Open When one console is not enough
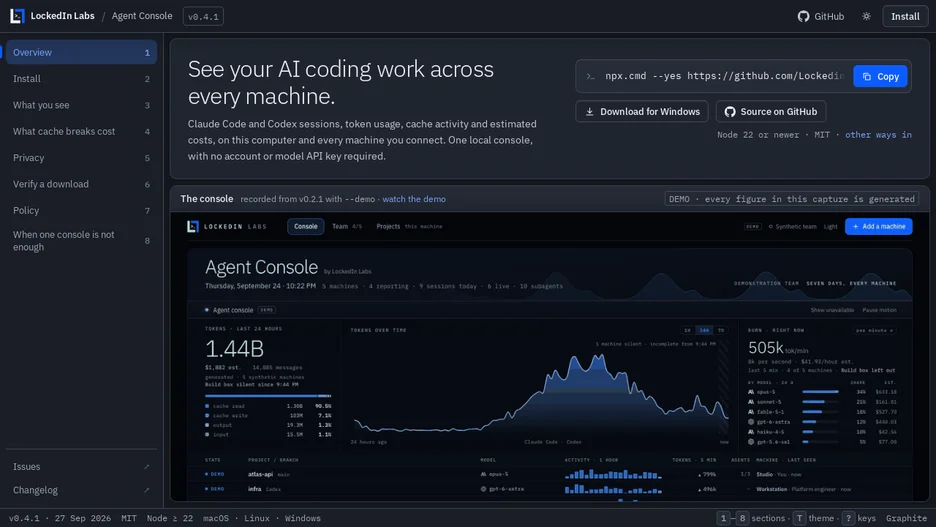The width and height of the screenshot is (936, 527). 81,241
